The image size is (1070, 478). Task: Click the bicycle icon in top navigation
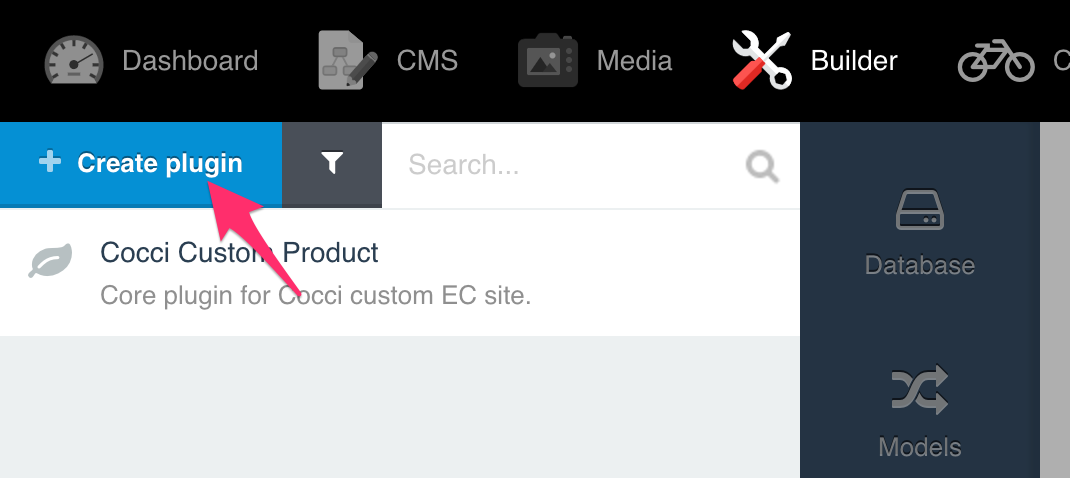point(996,61)
